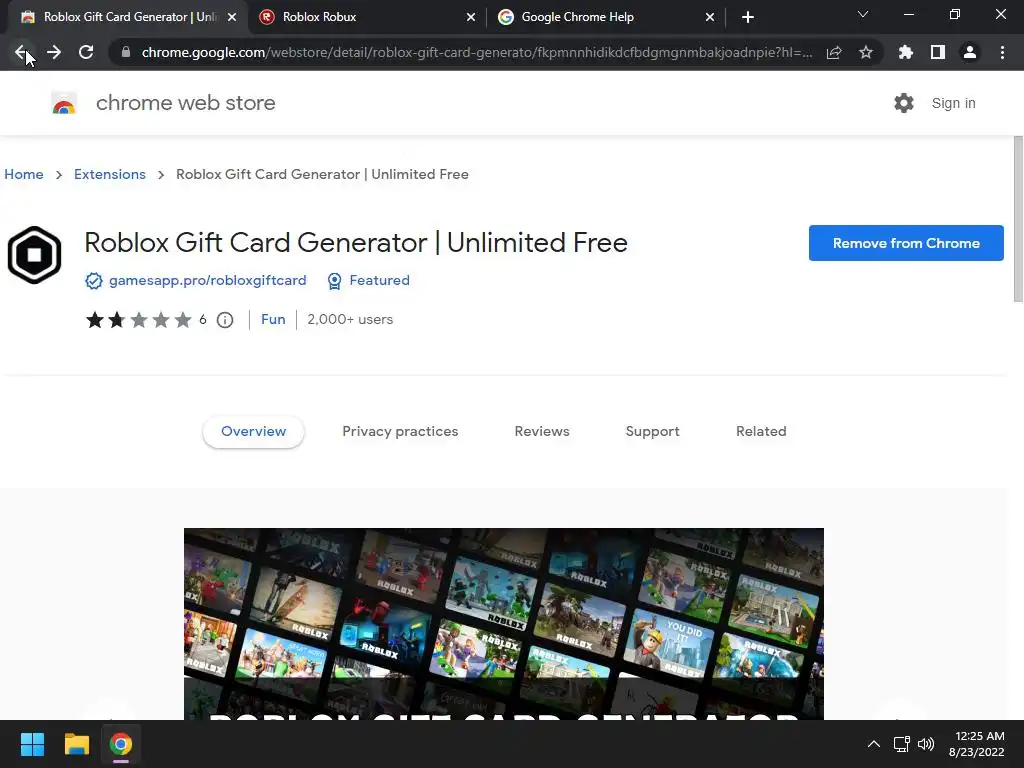Image resolution: width=1024 pixels, height=768 pixels.
Task: Open File Explorer from the taskbar
Action: point(76,744)
